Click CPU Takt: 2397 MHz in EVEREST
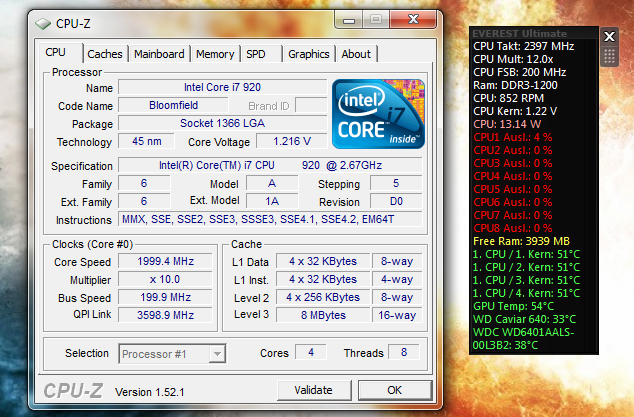The width and height of the screenshot is (634, 417). [524, 46]
